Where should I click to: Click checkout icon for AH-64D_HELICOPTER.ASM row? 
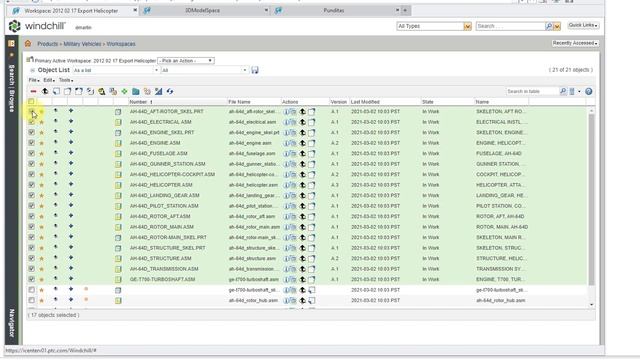(x=311, y=185)
